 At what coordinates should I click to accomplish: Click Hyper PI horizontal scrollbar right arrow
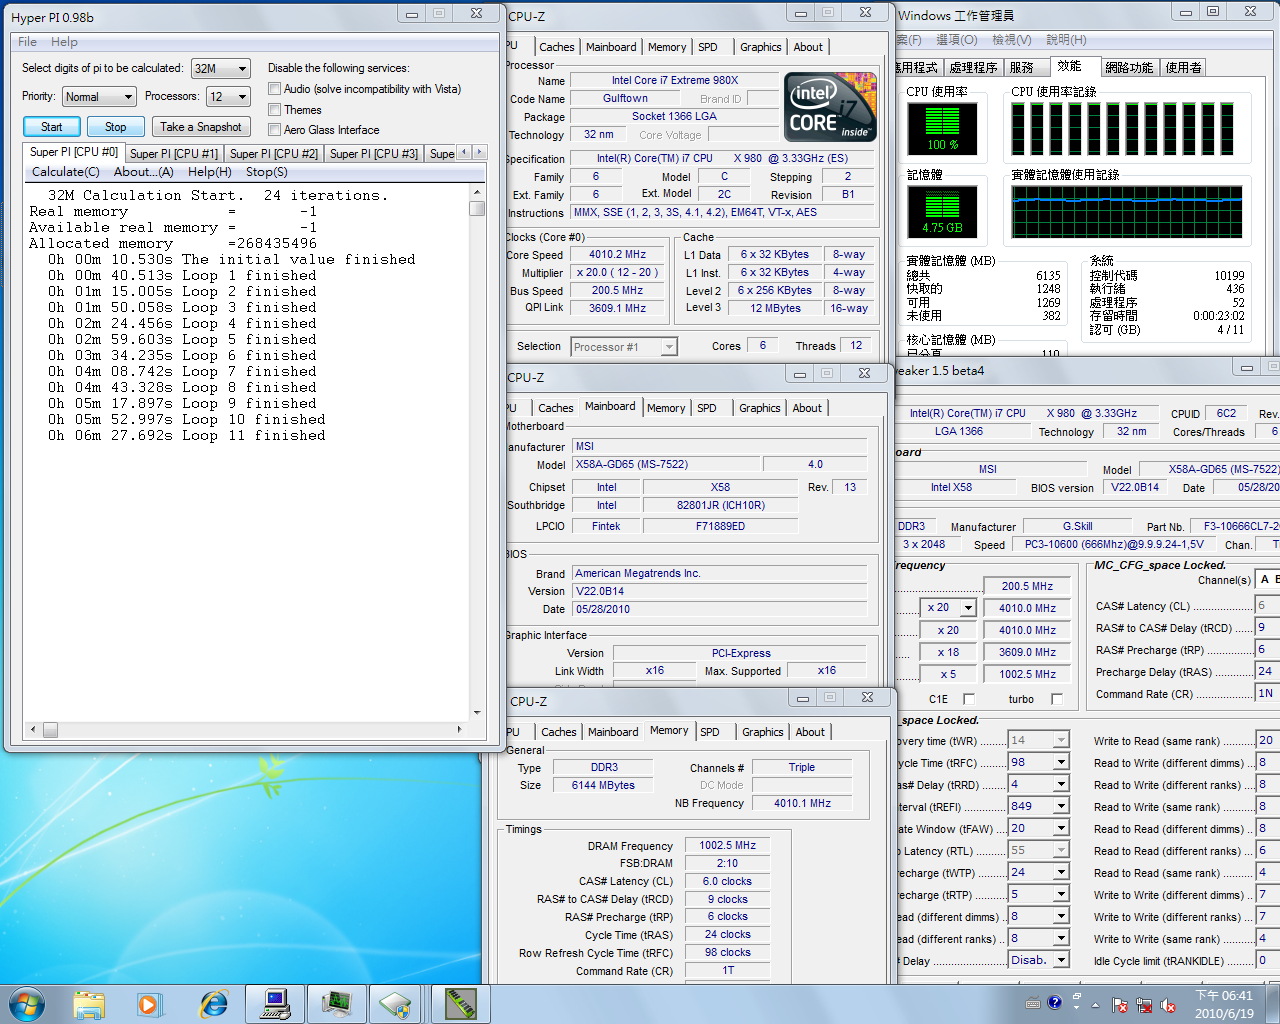click(x=459, y=729)
